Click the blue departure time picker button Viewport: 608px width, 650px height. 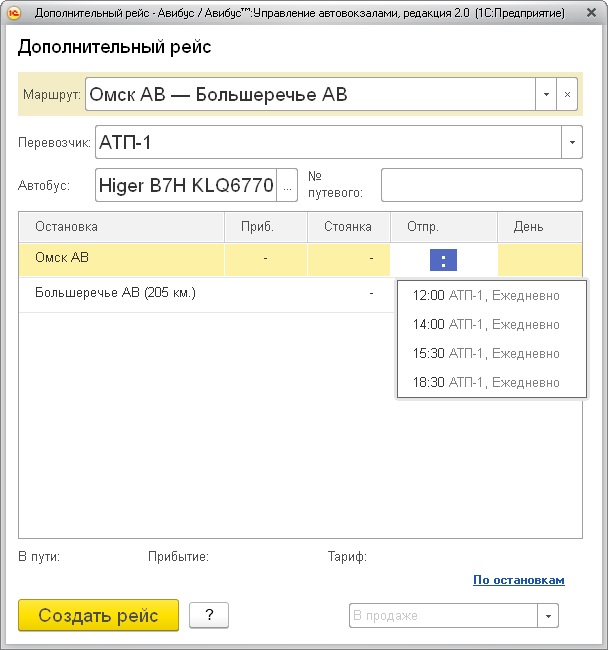(444, 260)
